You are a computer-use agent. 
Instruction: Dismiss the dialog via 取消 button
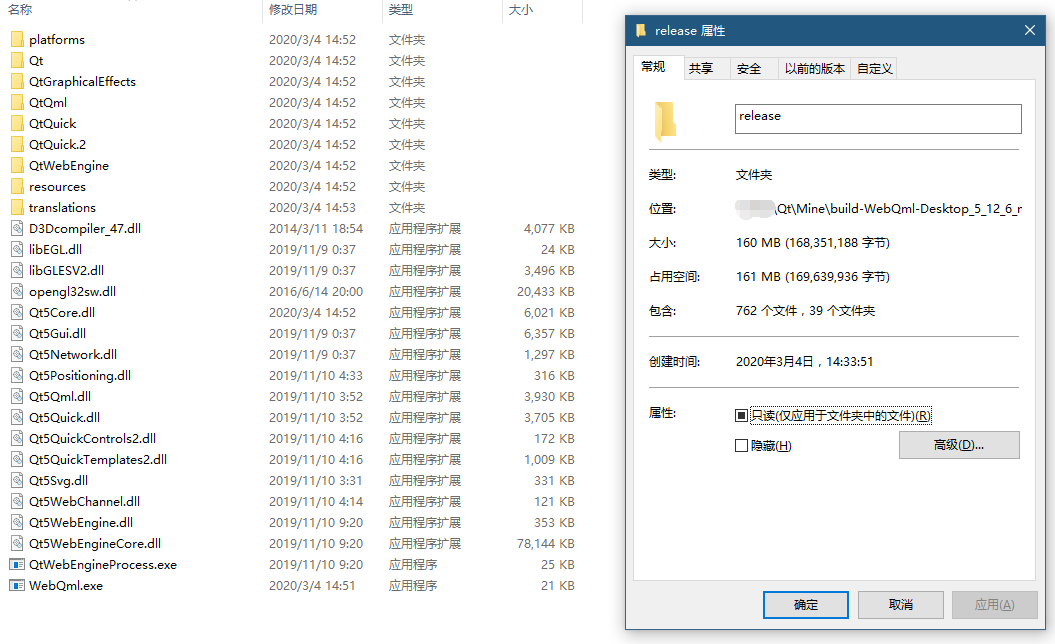[x=900, y=604]
